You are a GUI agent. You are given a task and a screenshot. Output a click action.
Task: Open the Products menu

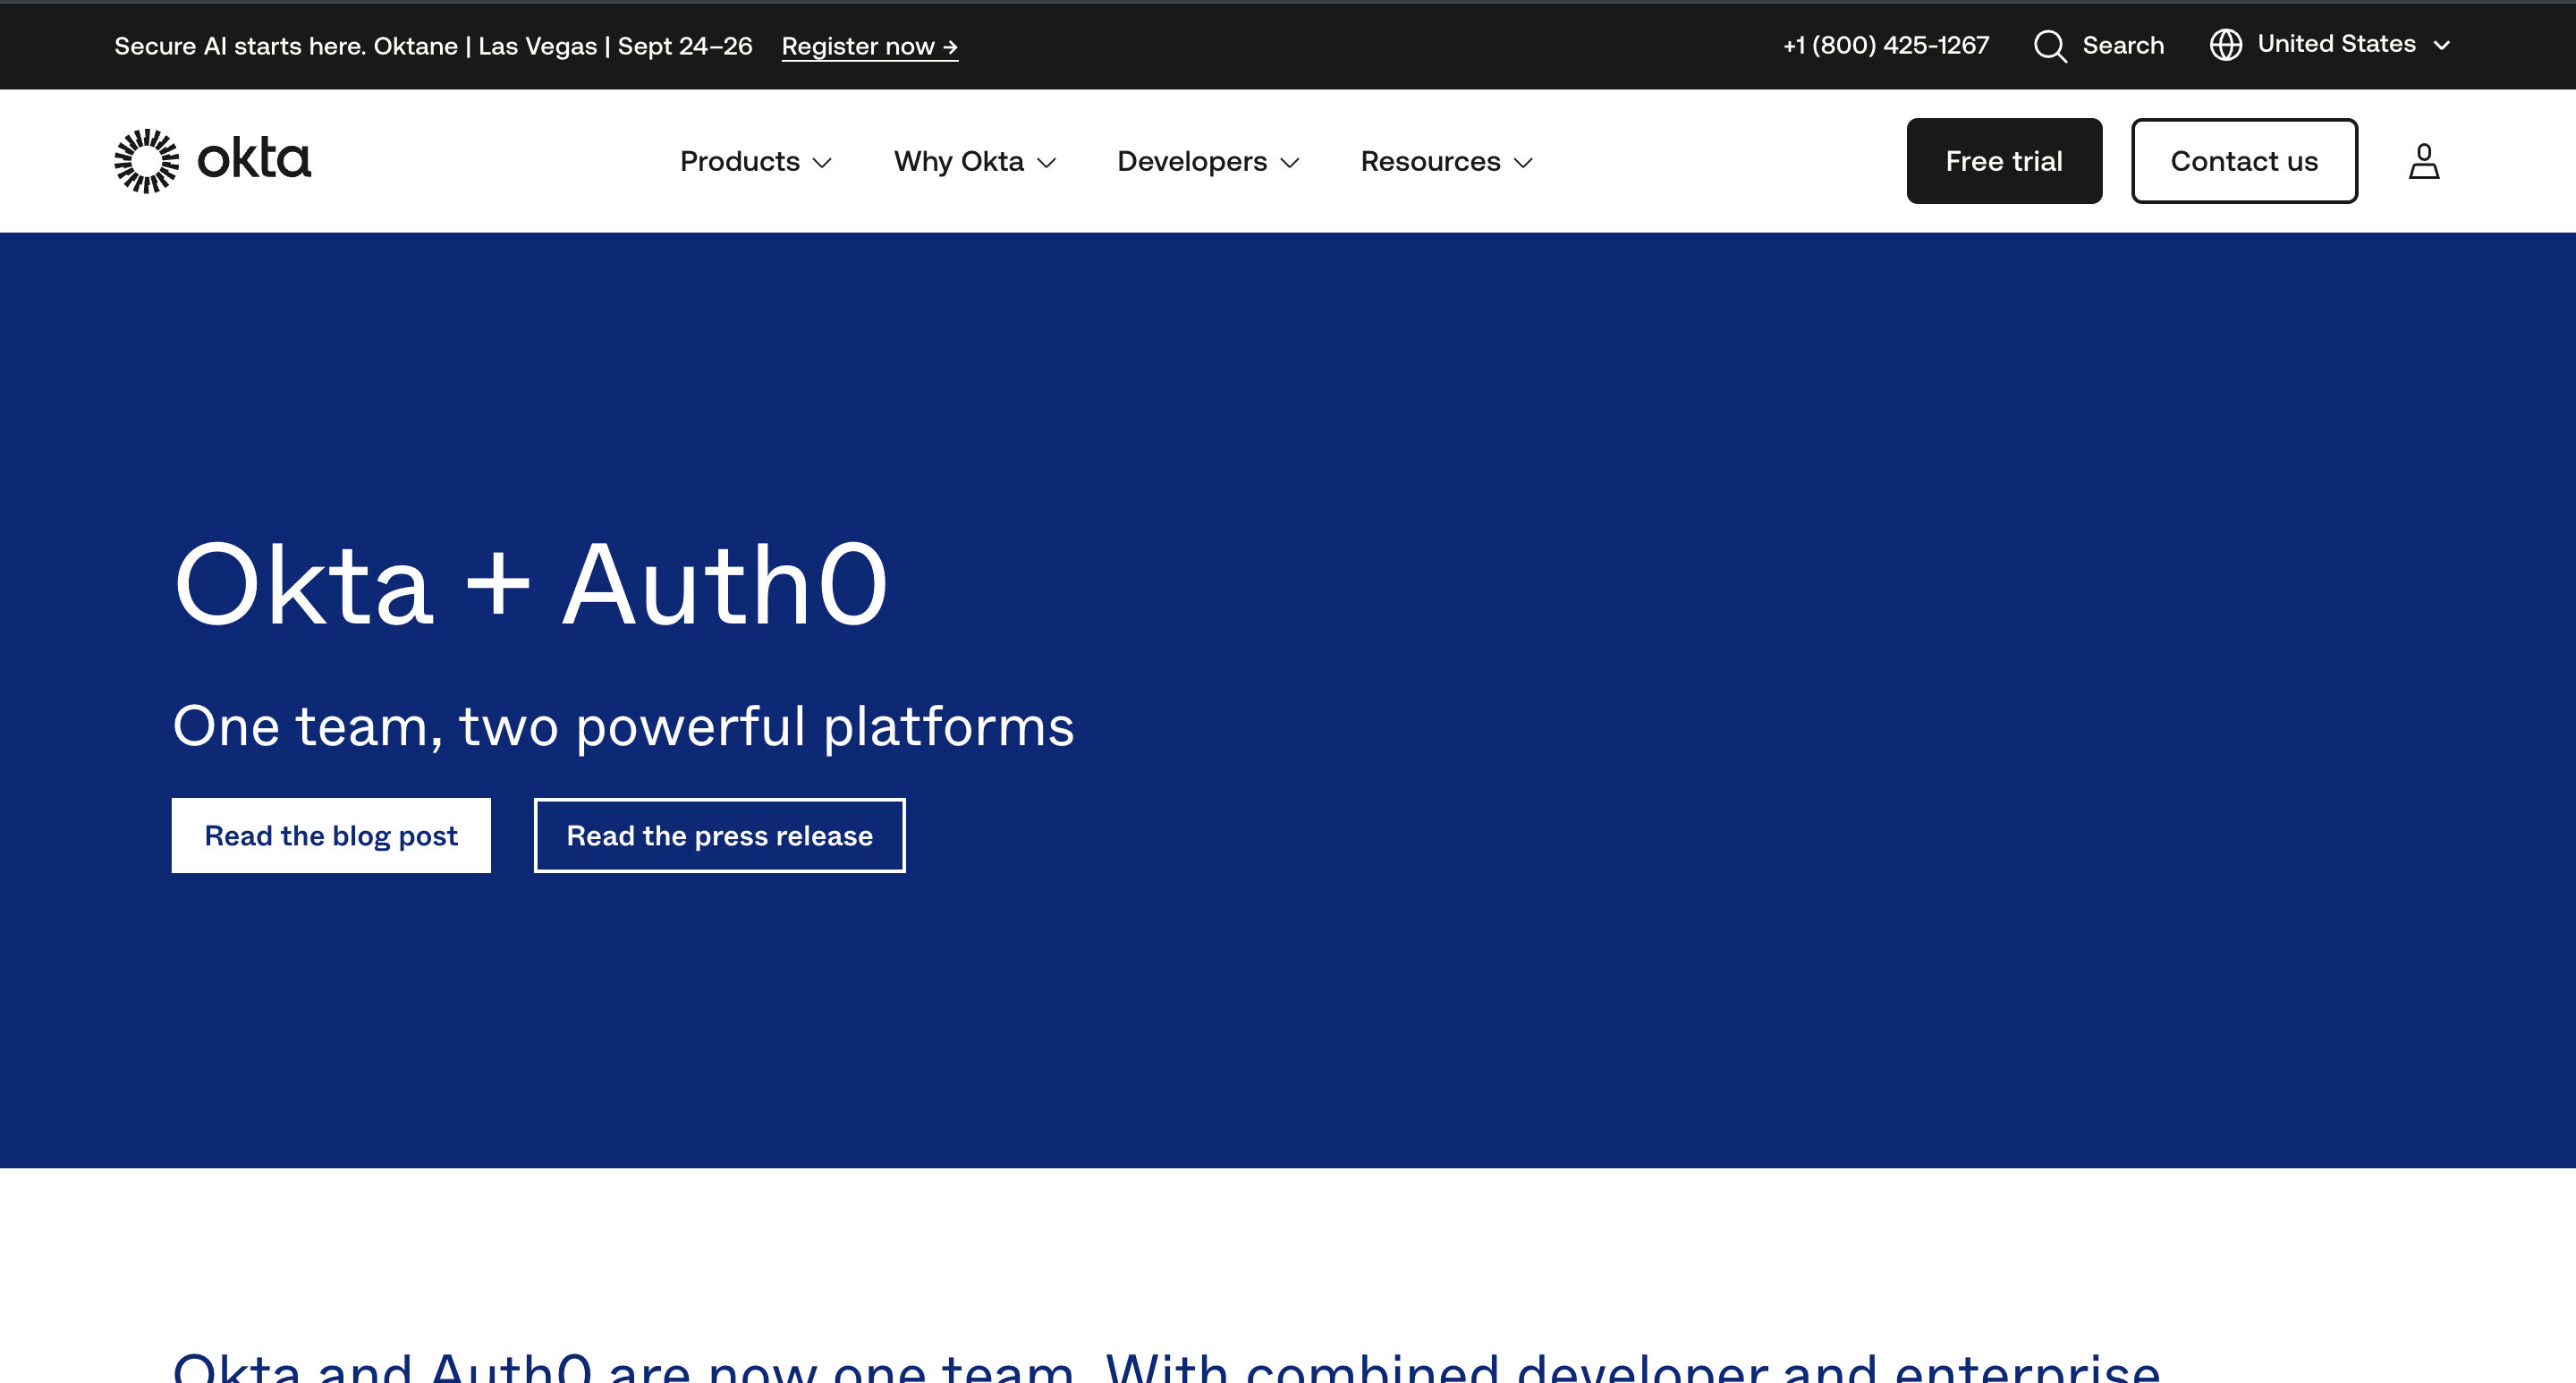point(739,162)
